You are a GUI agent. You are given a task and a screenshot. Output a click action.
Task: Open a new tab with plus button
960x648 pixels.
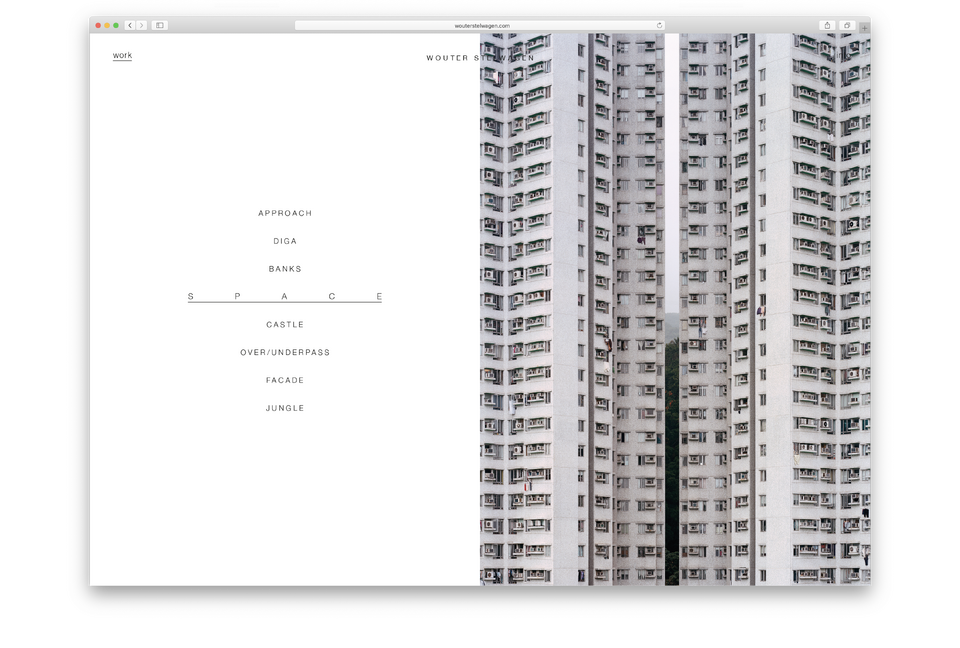[864, 27]
